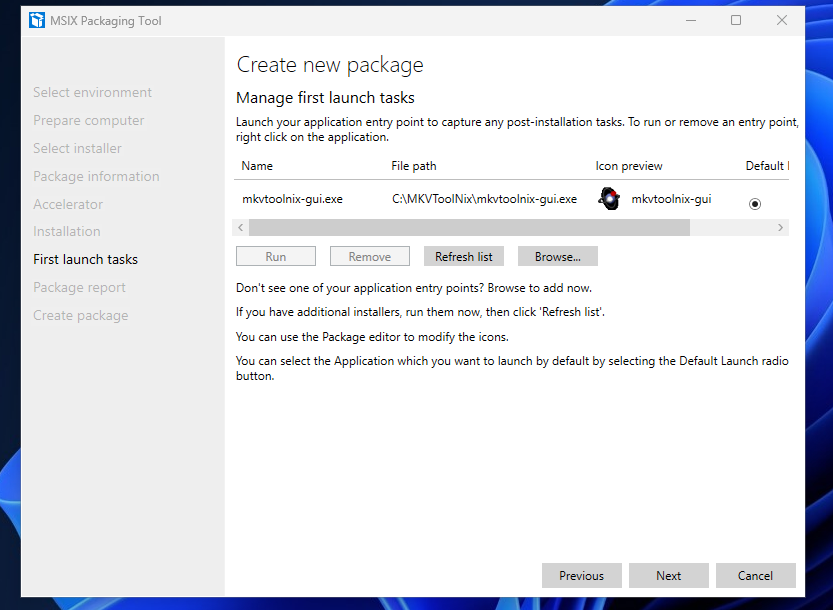Open the Select environment step

pyautogui.click(x=92, y=92)
